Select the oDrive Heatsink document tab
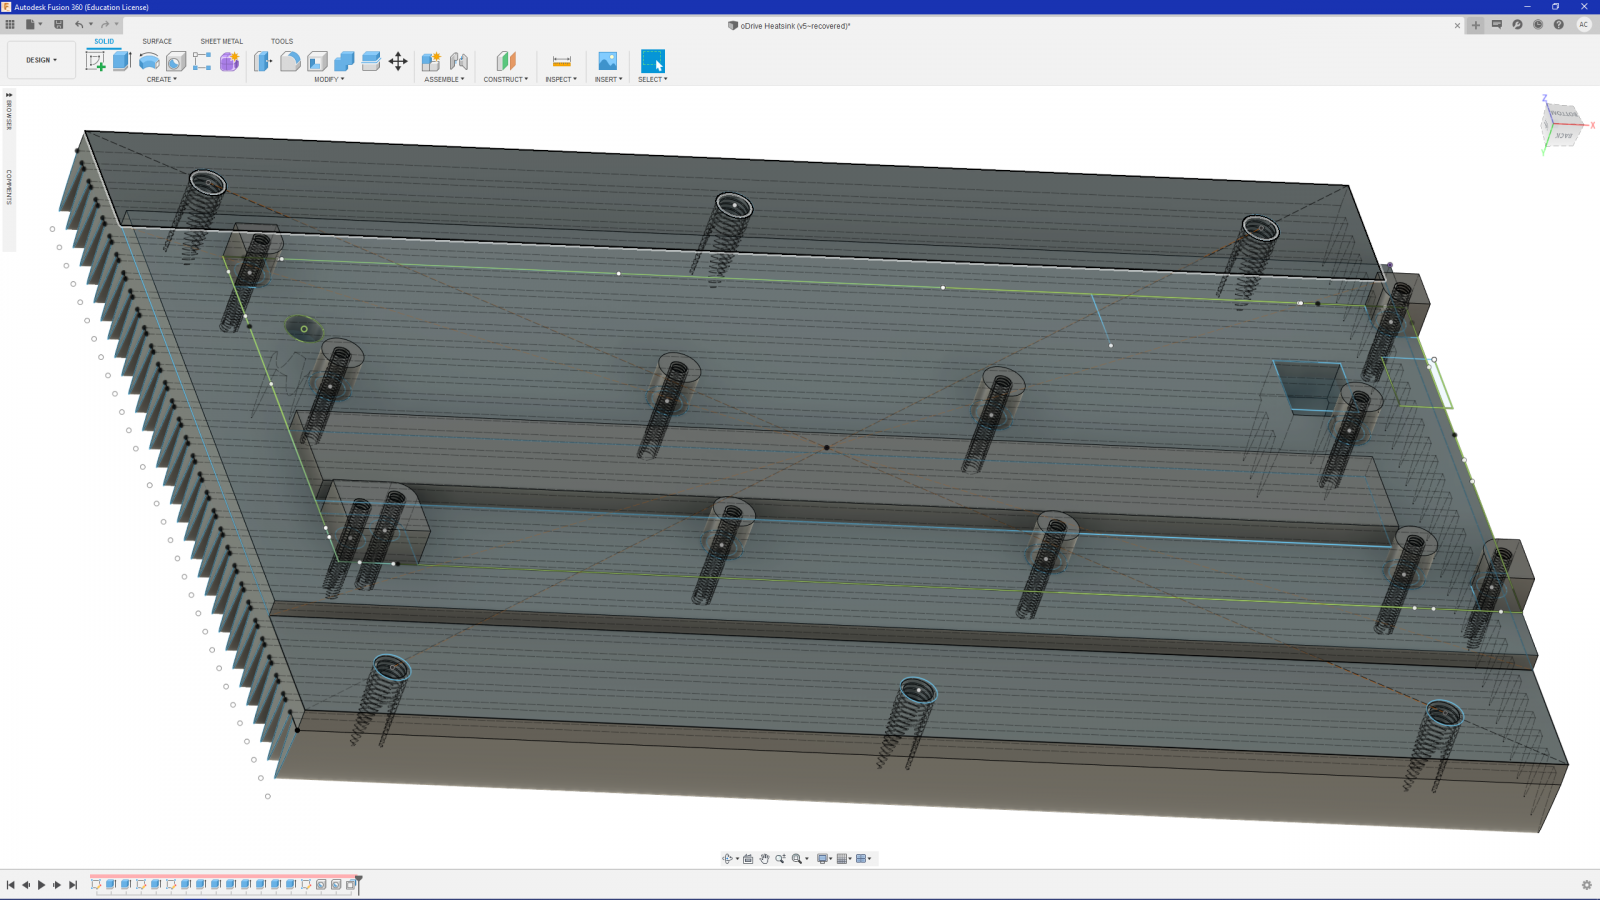Screen dimensions: 1600x900 tap(790, 26)
